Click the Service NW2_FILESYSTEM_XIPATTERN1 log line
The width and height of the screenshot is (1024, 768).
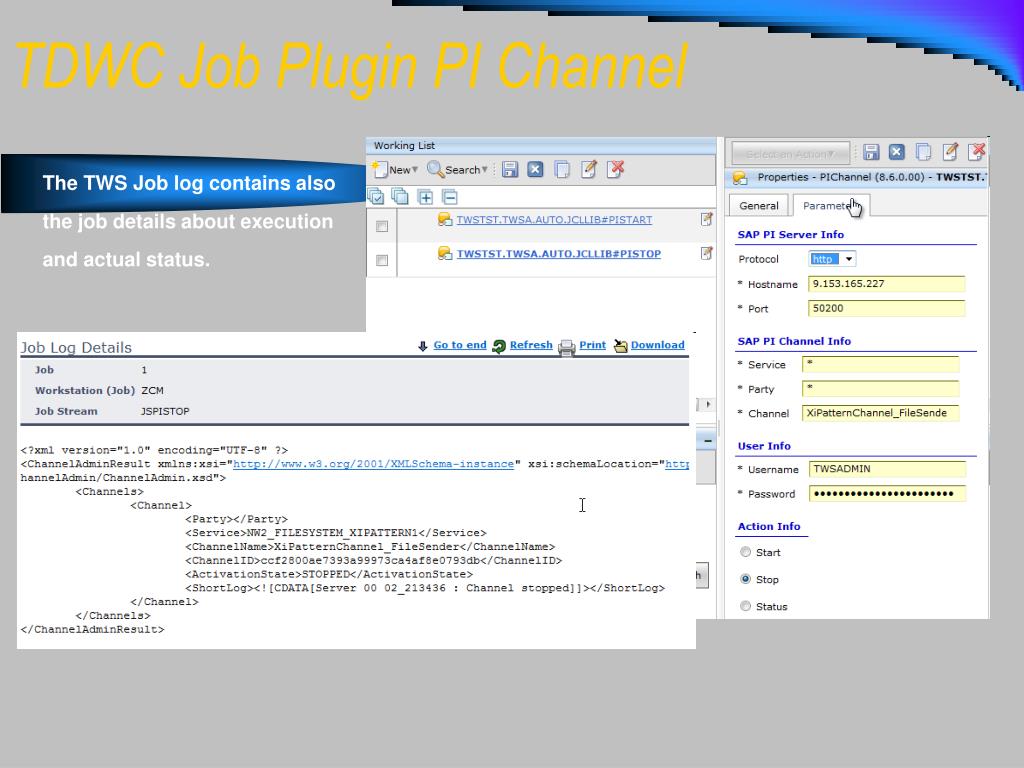(x=336, y=534)
